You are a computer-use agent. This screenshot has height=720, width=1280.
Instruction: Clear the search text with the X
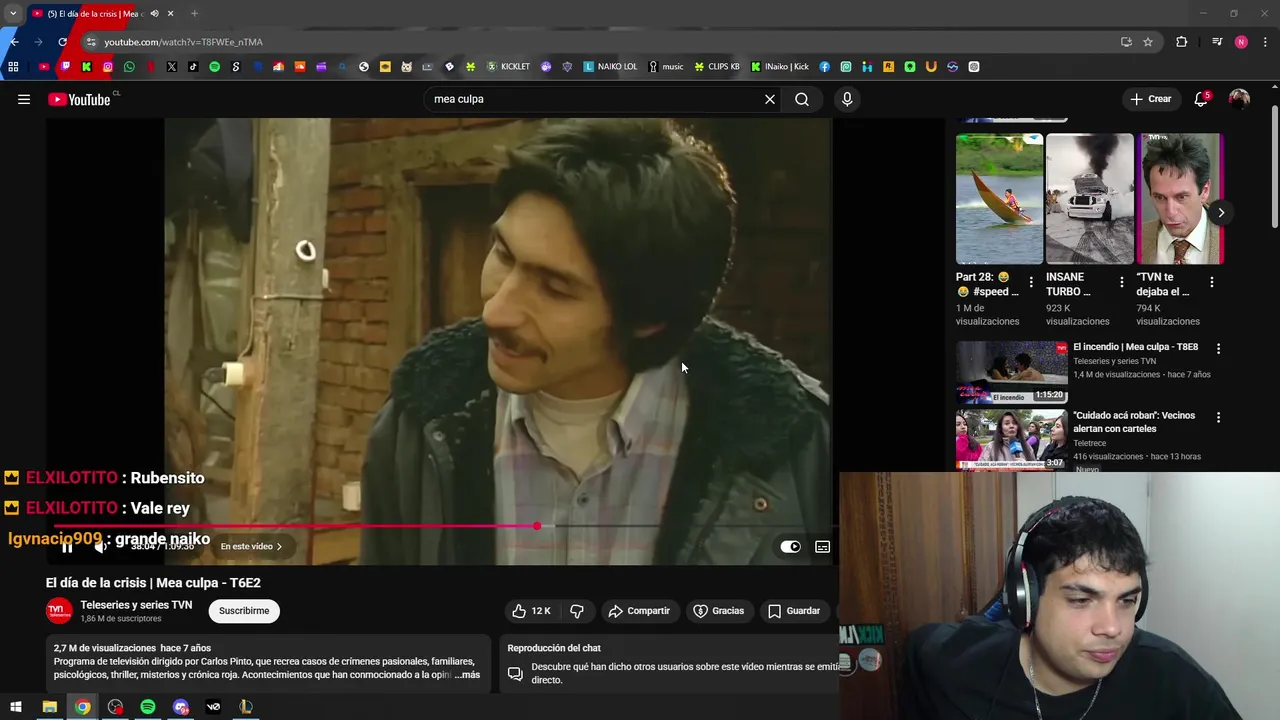point(770,99)
